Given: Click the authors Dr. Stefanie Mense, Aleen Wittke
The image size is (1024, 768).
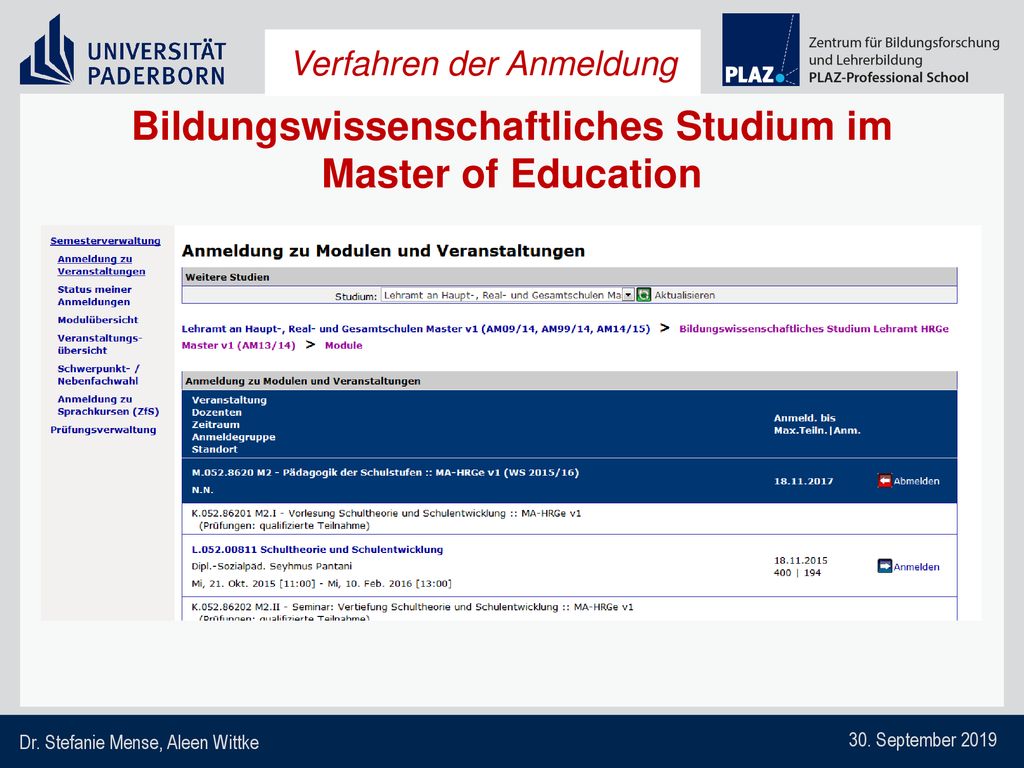Looking at the screenshot, I should 139,743.
